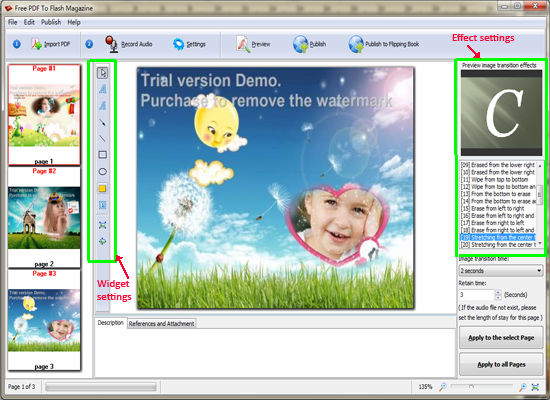Pick the yellow highlight box tool
Viewport: 550px width, 400px height.
(x=102, y=188)
